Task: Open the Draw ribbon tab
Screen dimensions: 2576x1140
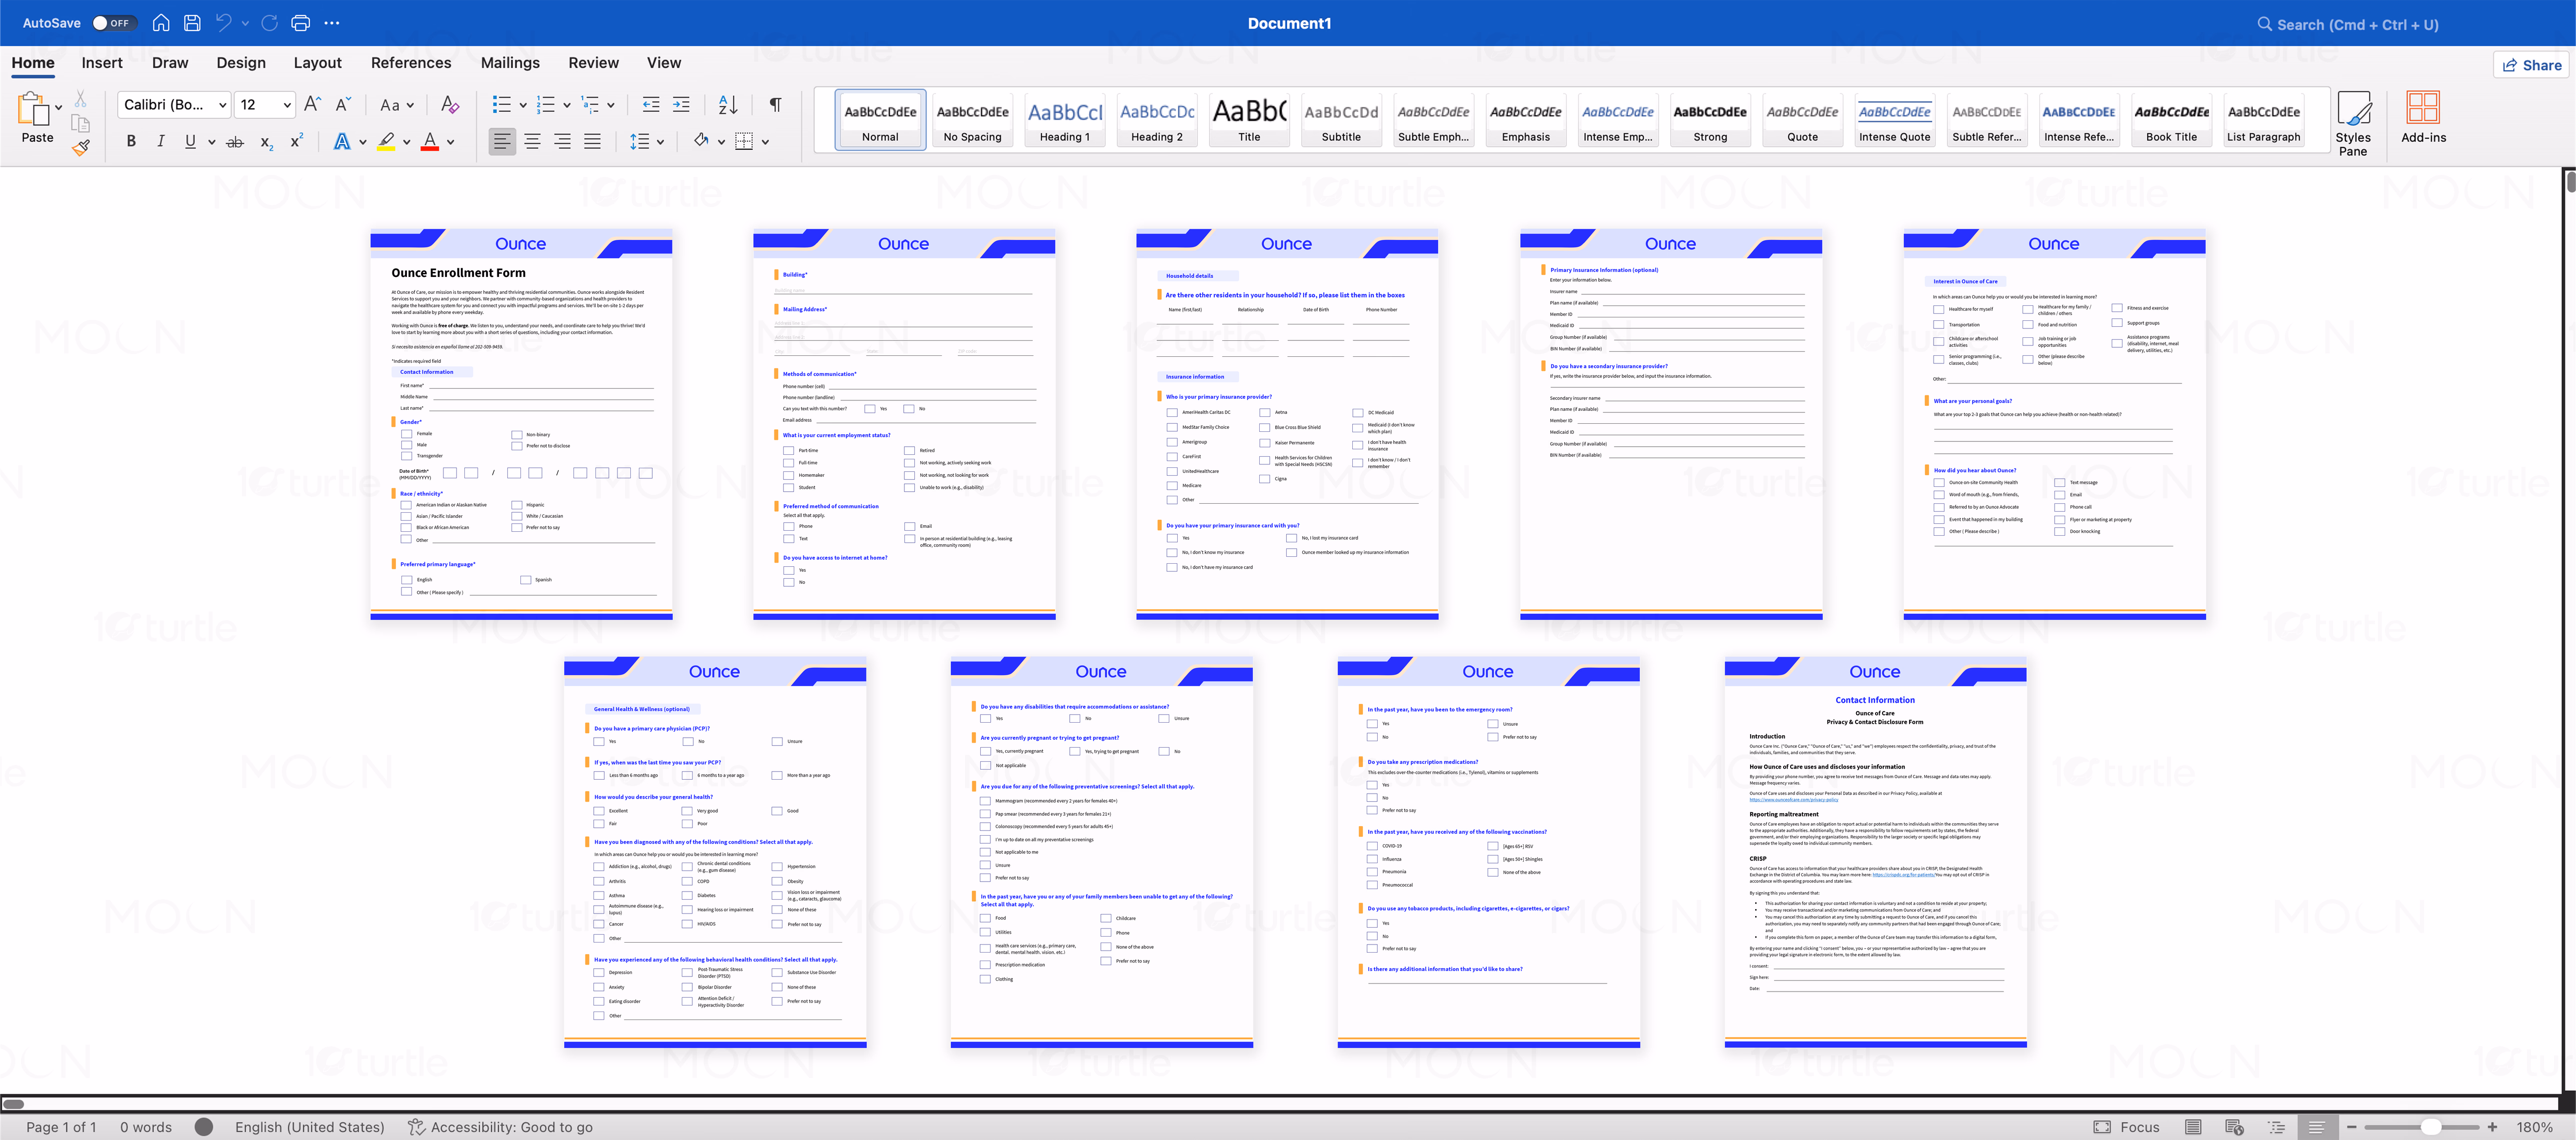Action: (170, 63)
